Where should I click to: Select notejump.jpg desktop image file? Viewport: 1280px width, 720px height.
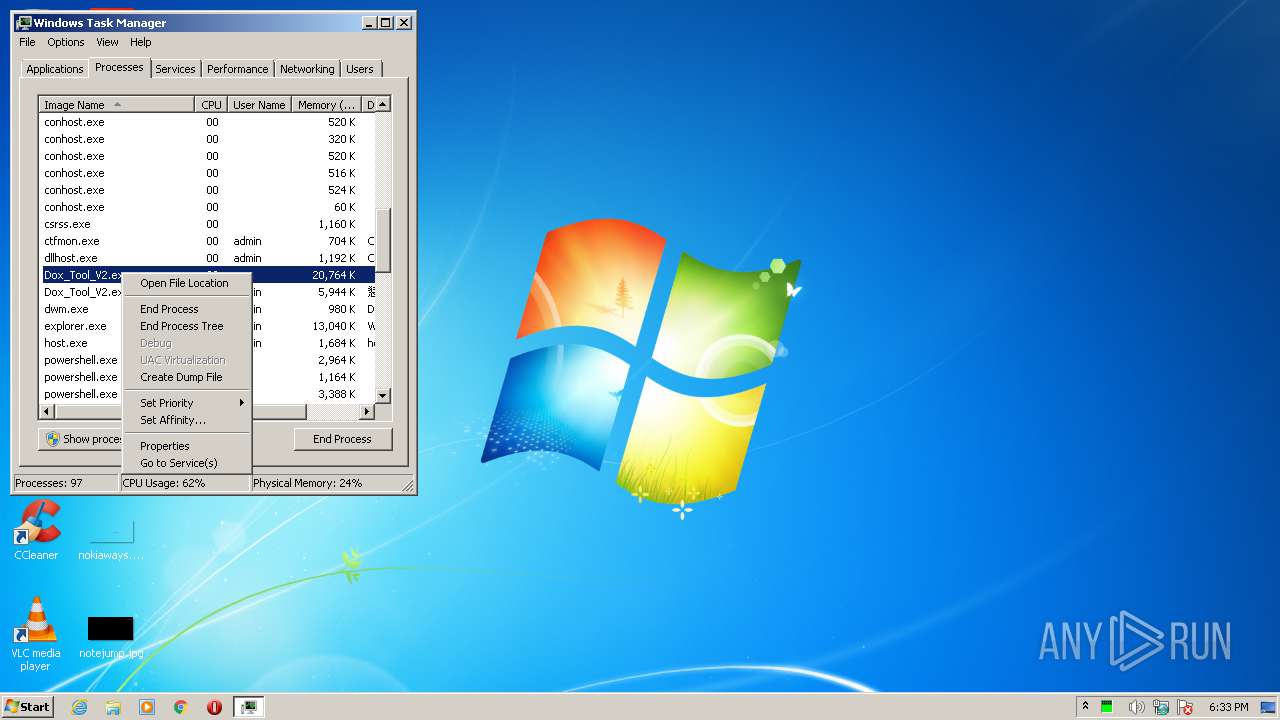pos(110,637)
